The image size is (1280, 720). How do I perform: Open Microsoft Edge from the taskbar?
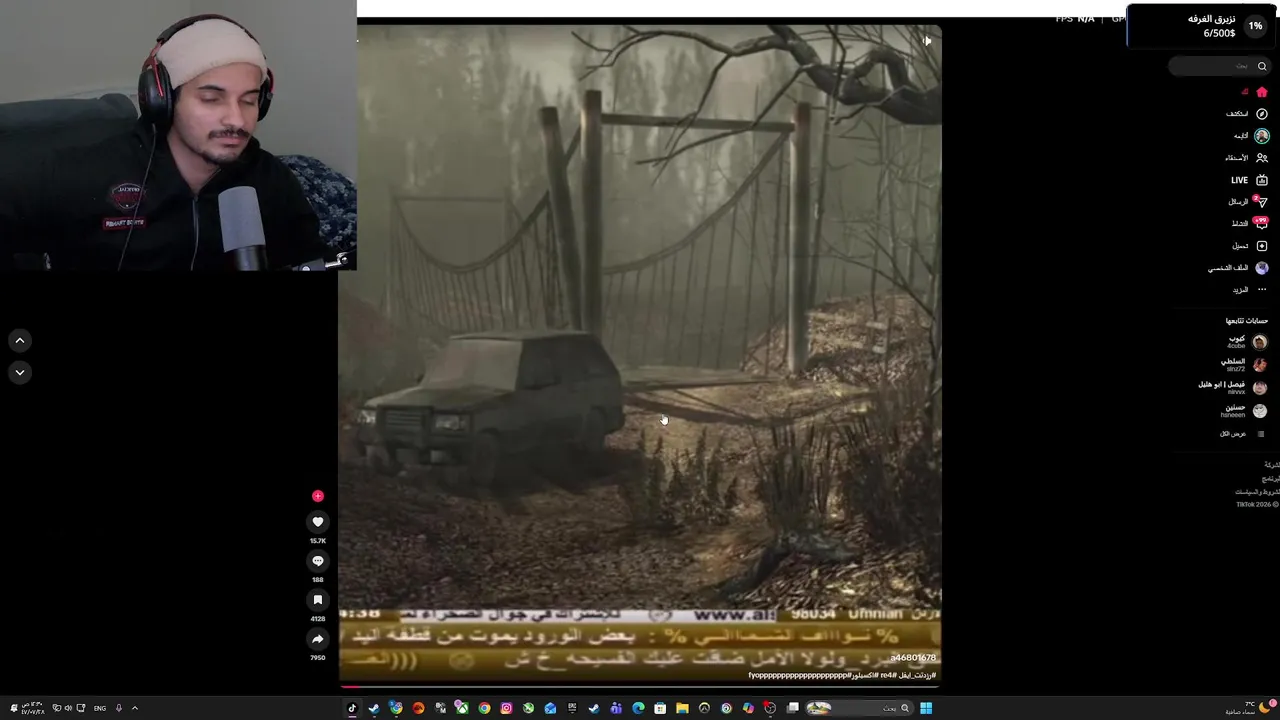638,708
